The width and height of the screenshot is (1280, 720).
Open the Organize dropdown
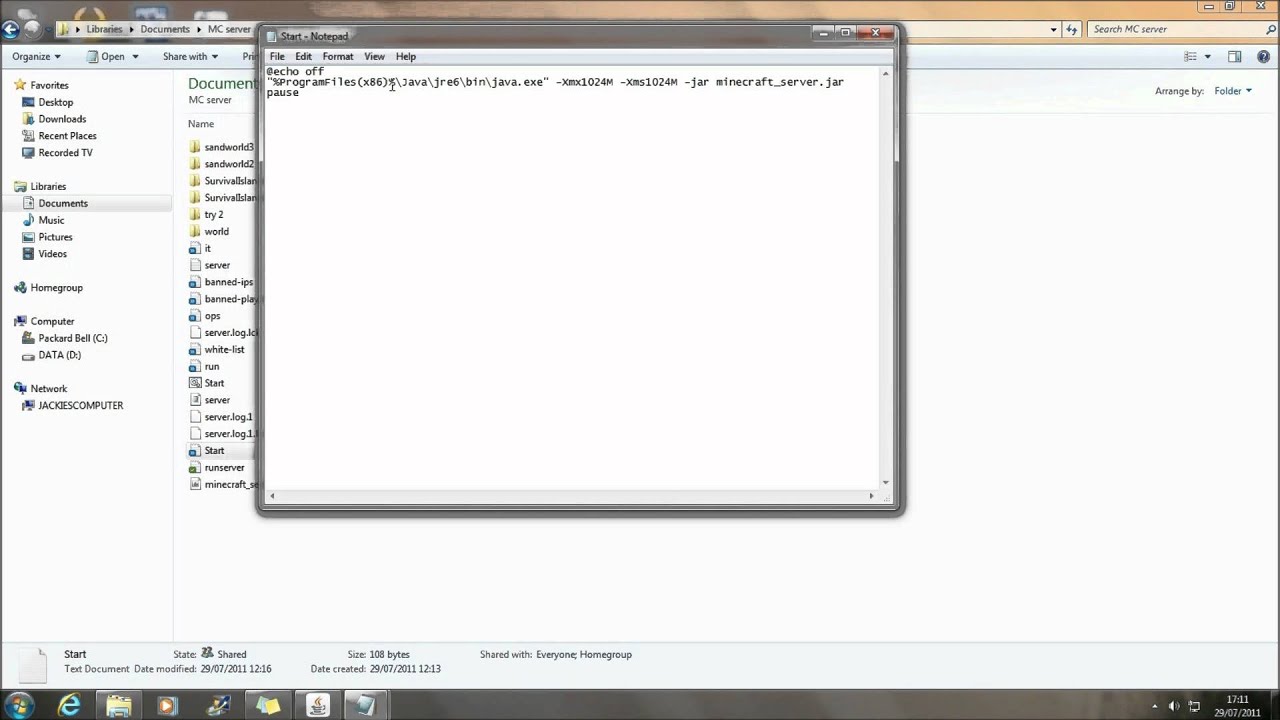(x=36, y=57)
